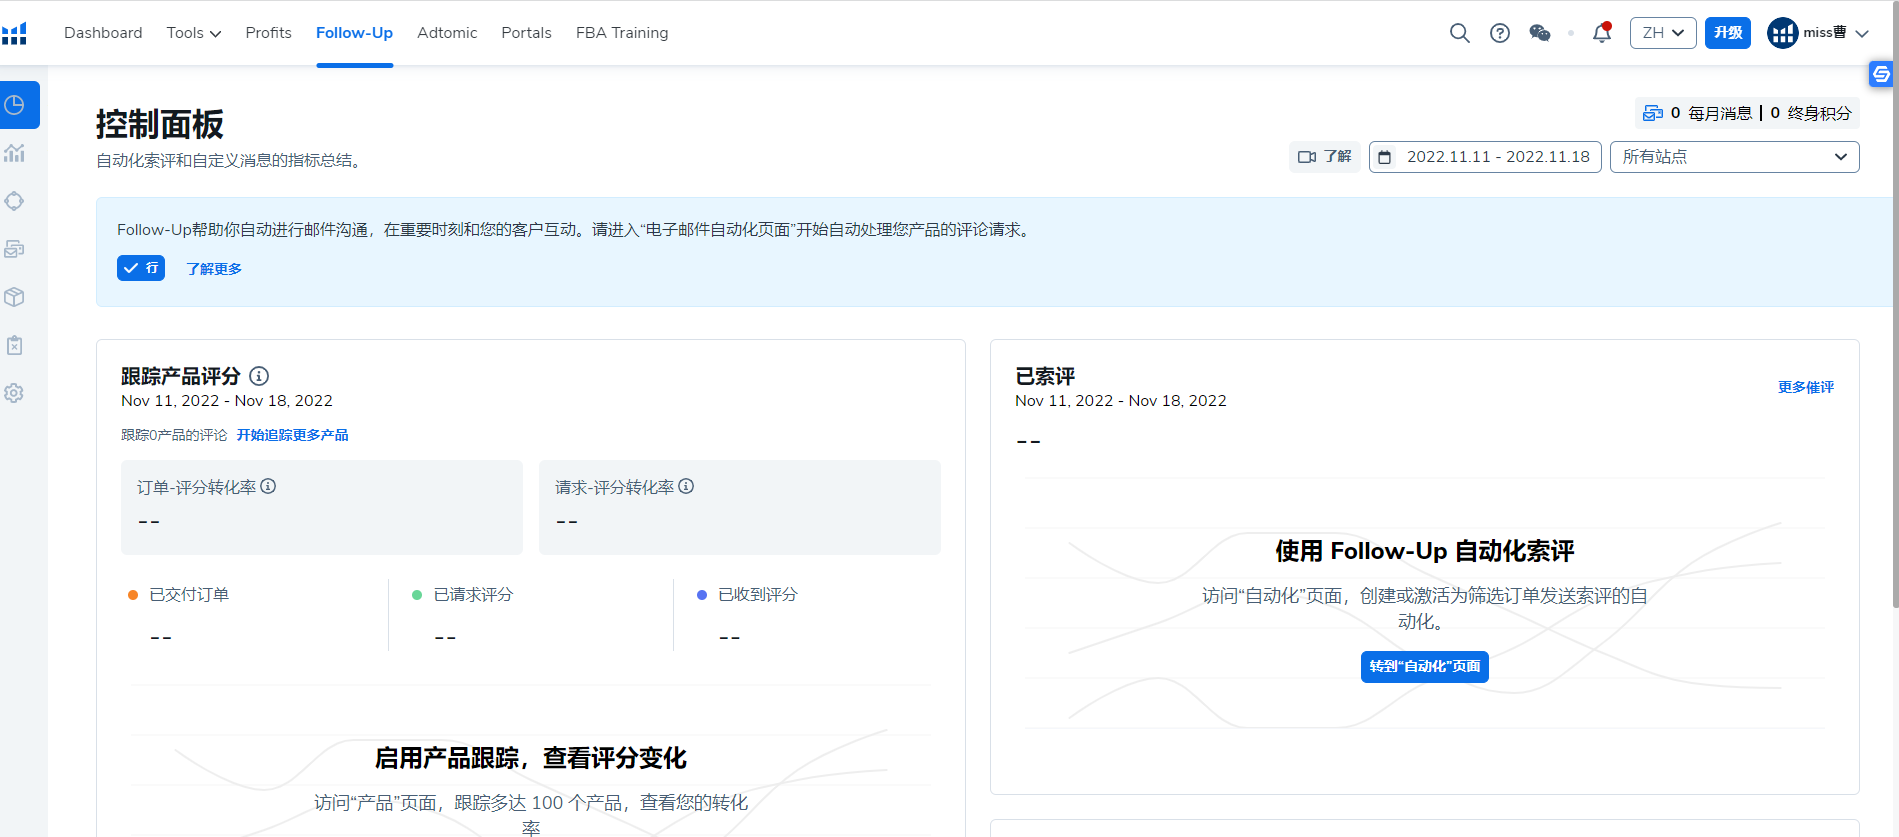Screen dimensions: 1899x837
Task: Click the 行 confirm button in banner
Action: click(141, 268)
